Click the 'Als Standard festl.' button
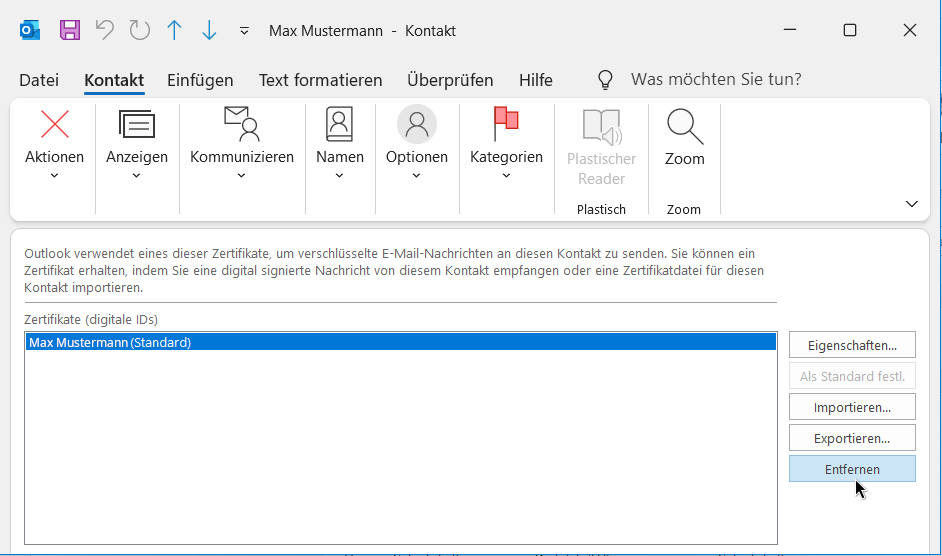Viewport: 942px width, 556px height. coord(852,376)
